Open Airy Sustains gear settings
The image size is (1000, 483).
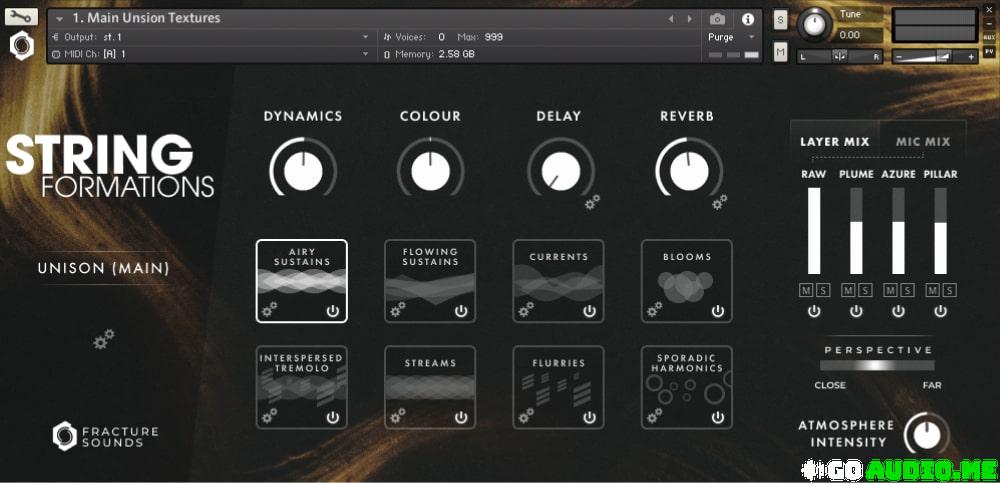pyautogui.click(x=269, y=310)
